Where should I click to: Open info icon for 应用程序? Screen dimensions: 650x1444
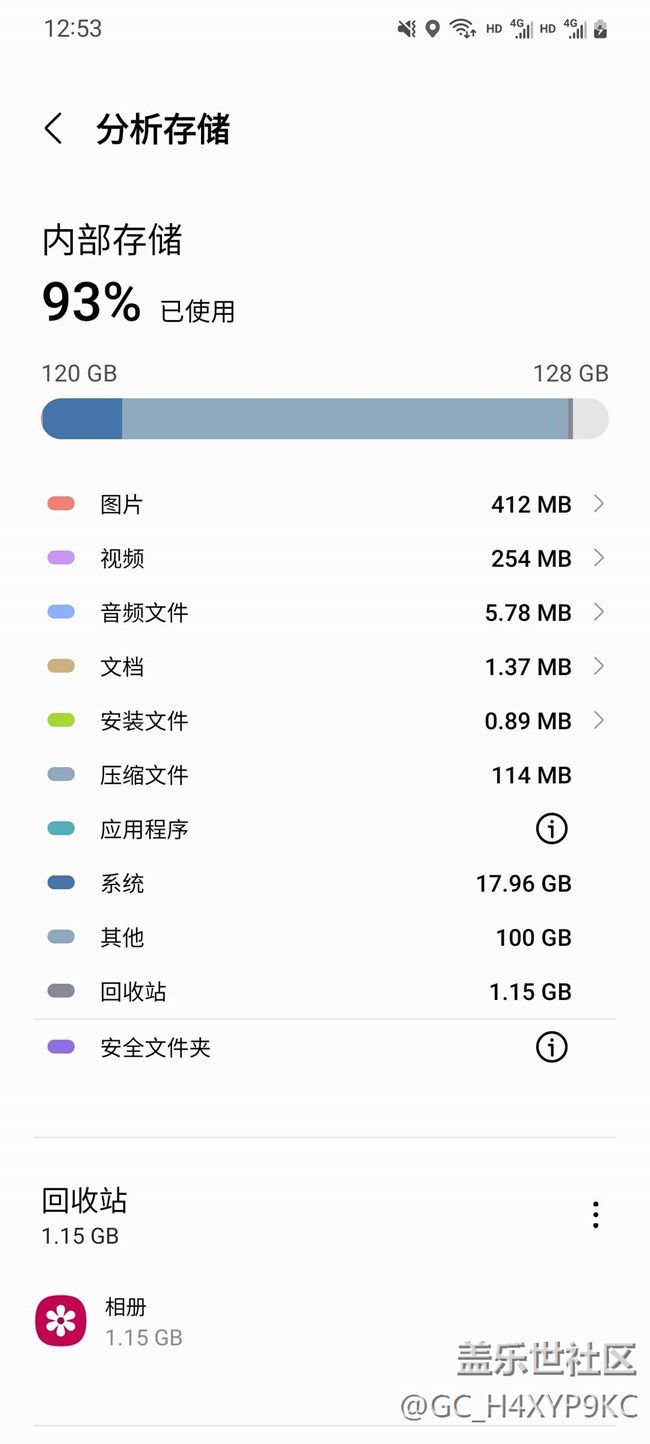(551, 829)
